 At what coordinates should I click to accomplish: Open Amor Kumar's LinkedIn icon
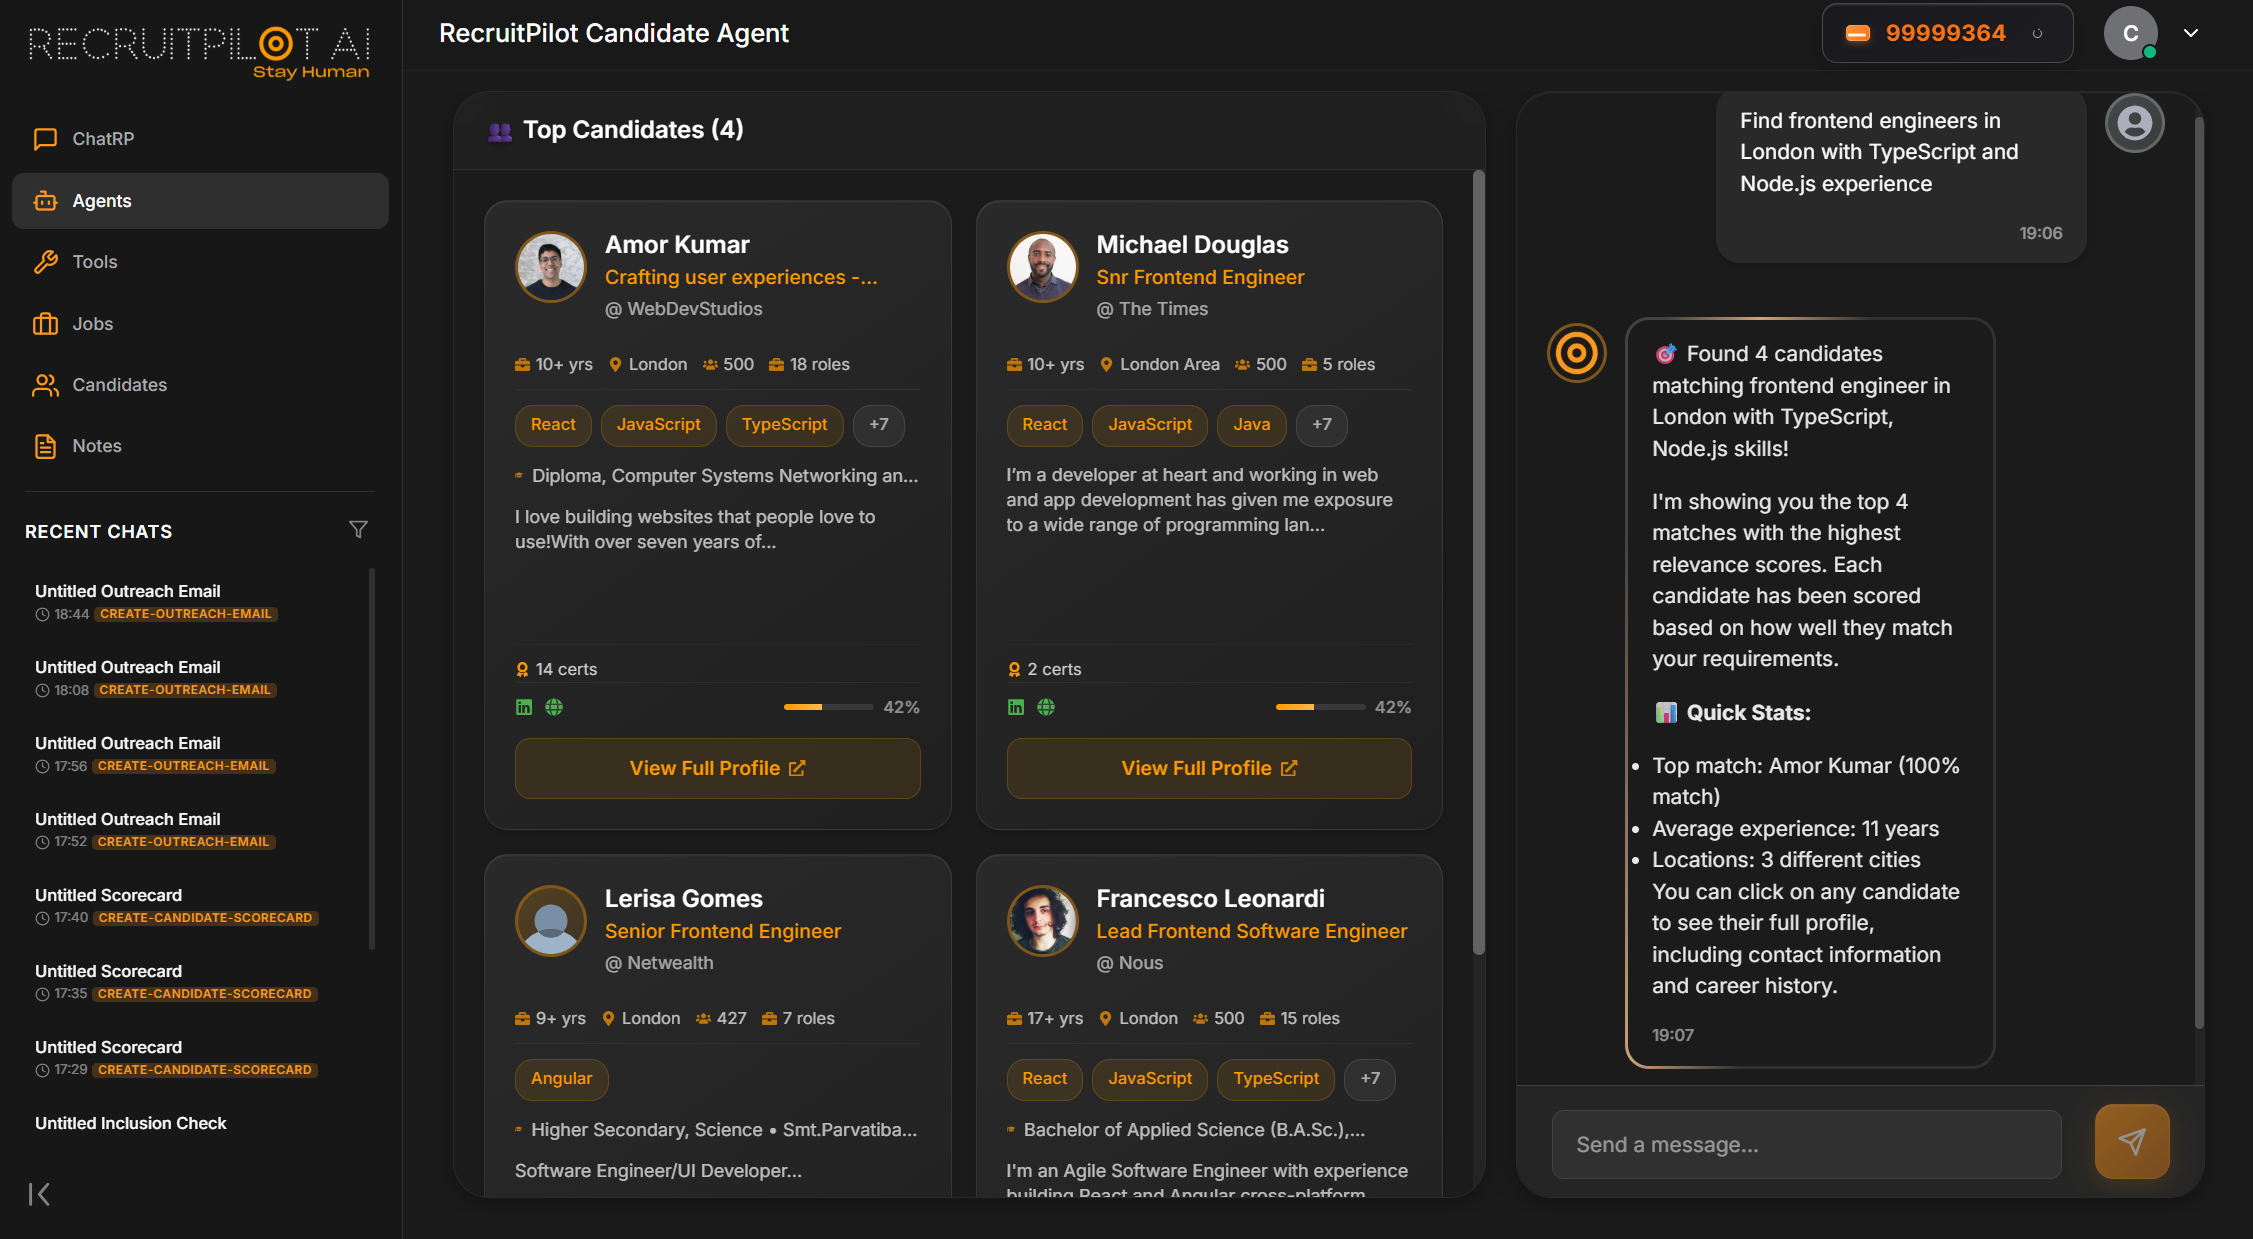[x=524, y=707]
